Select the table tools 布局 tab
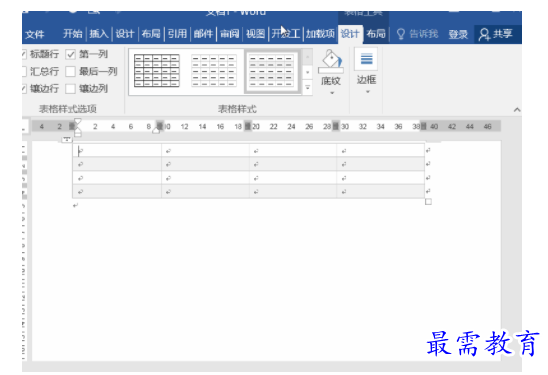 [x=376, y=34]
